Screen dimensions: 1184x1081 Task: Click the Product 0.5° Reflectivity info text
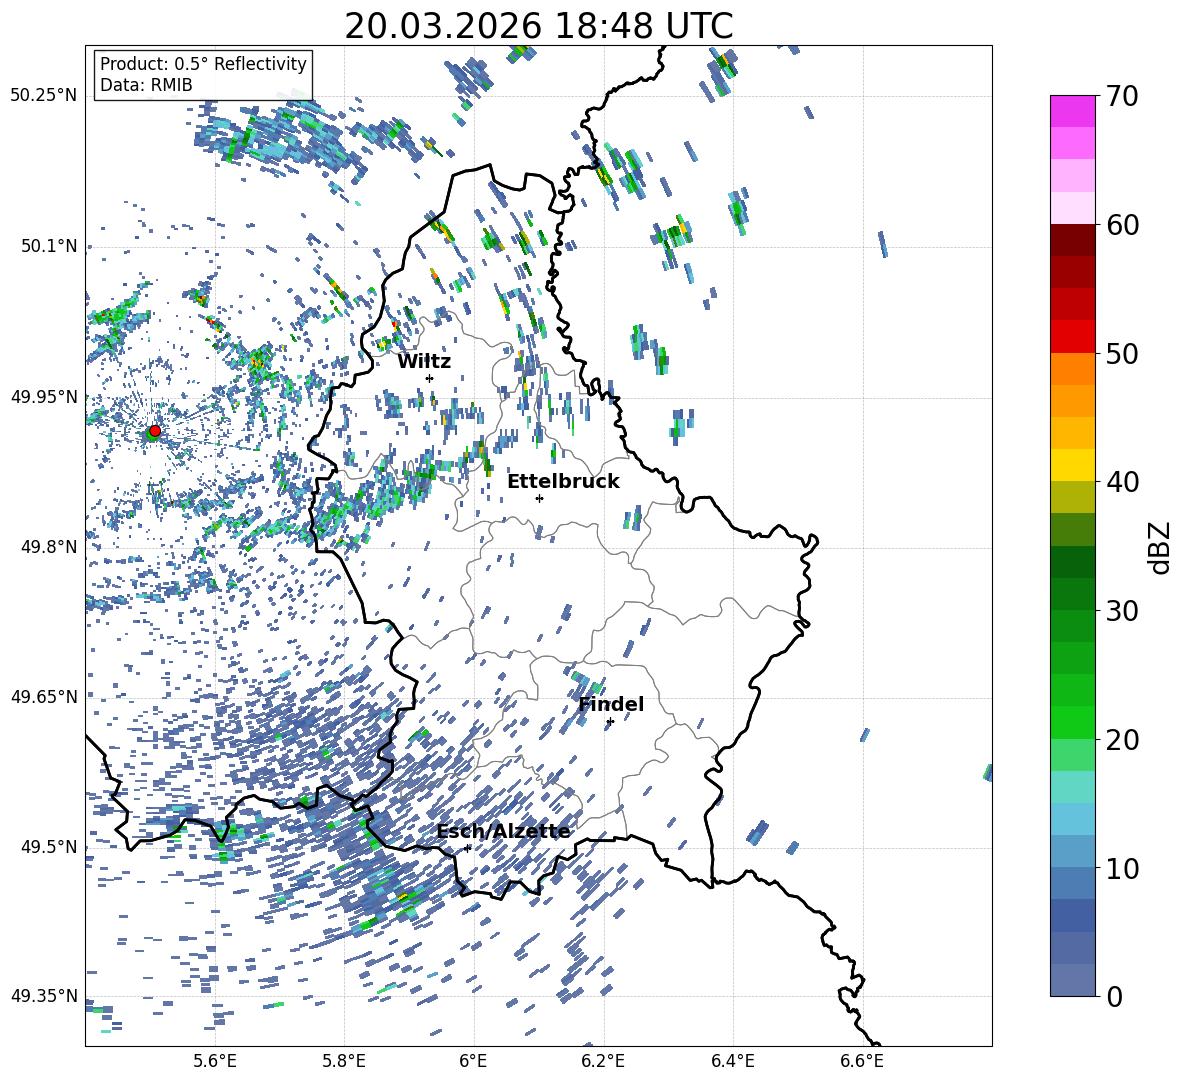[203, 64]
